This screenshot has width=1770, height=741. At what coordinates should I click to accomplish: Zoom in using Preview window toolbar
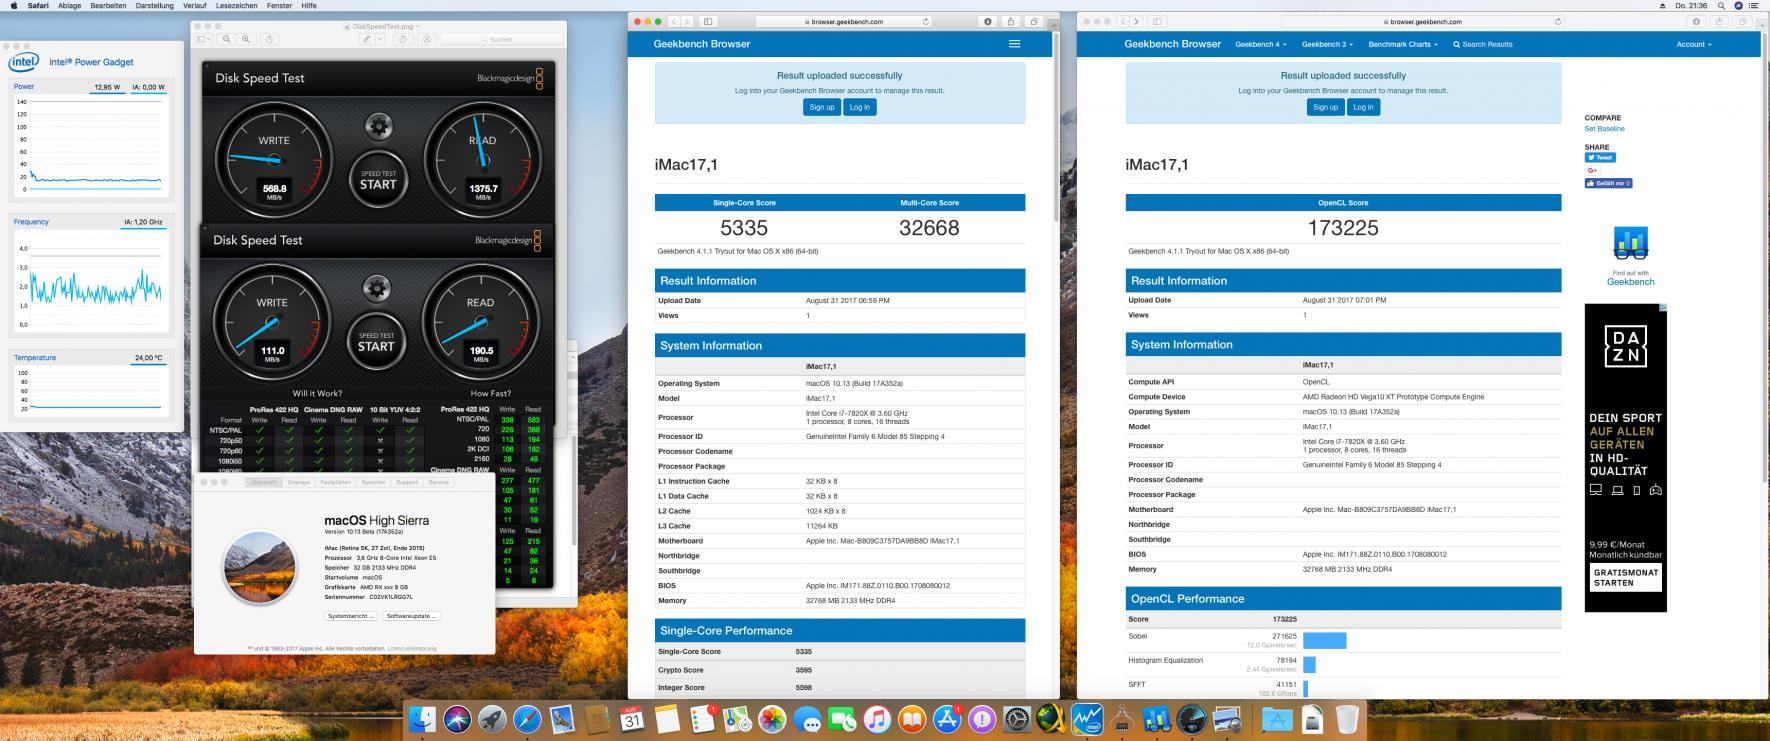pyautogui.click(x=246, y=39)
